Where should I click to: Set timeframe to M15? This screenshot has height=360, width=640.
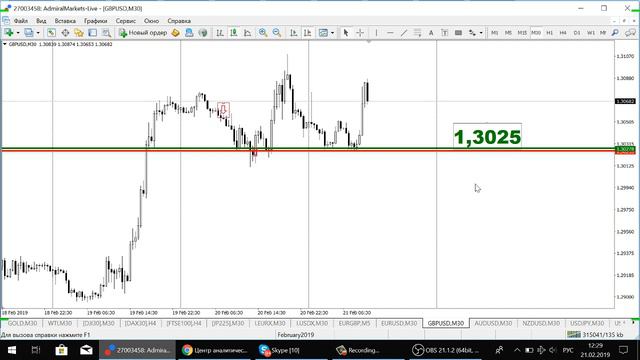pyautogui.click(x=522, y=33)
